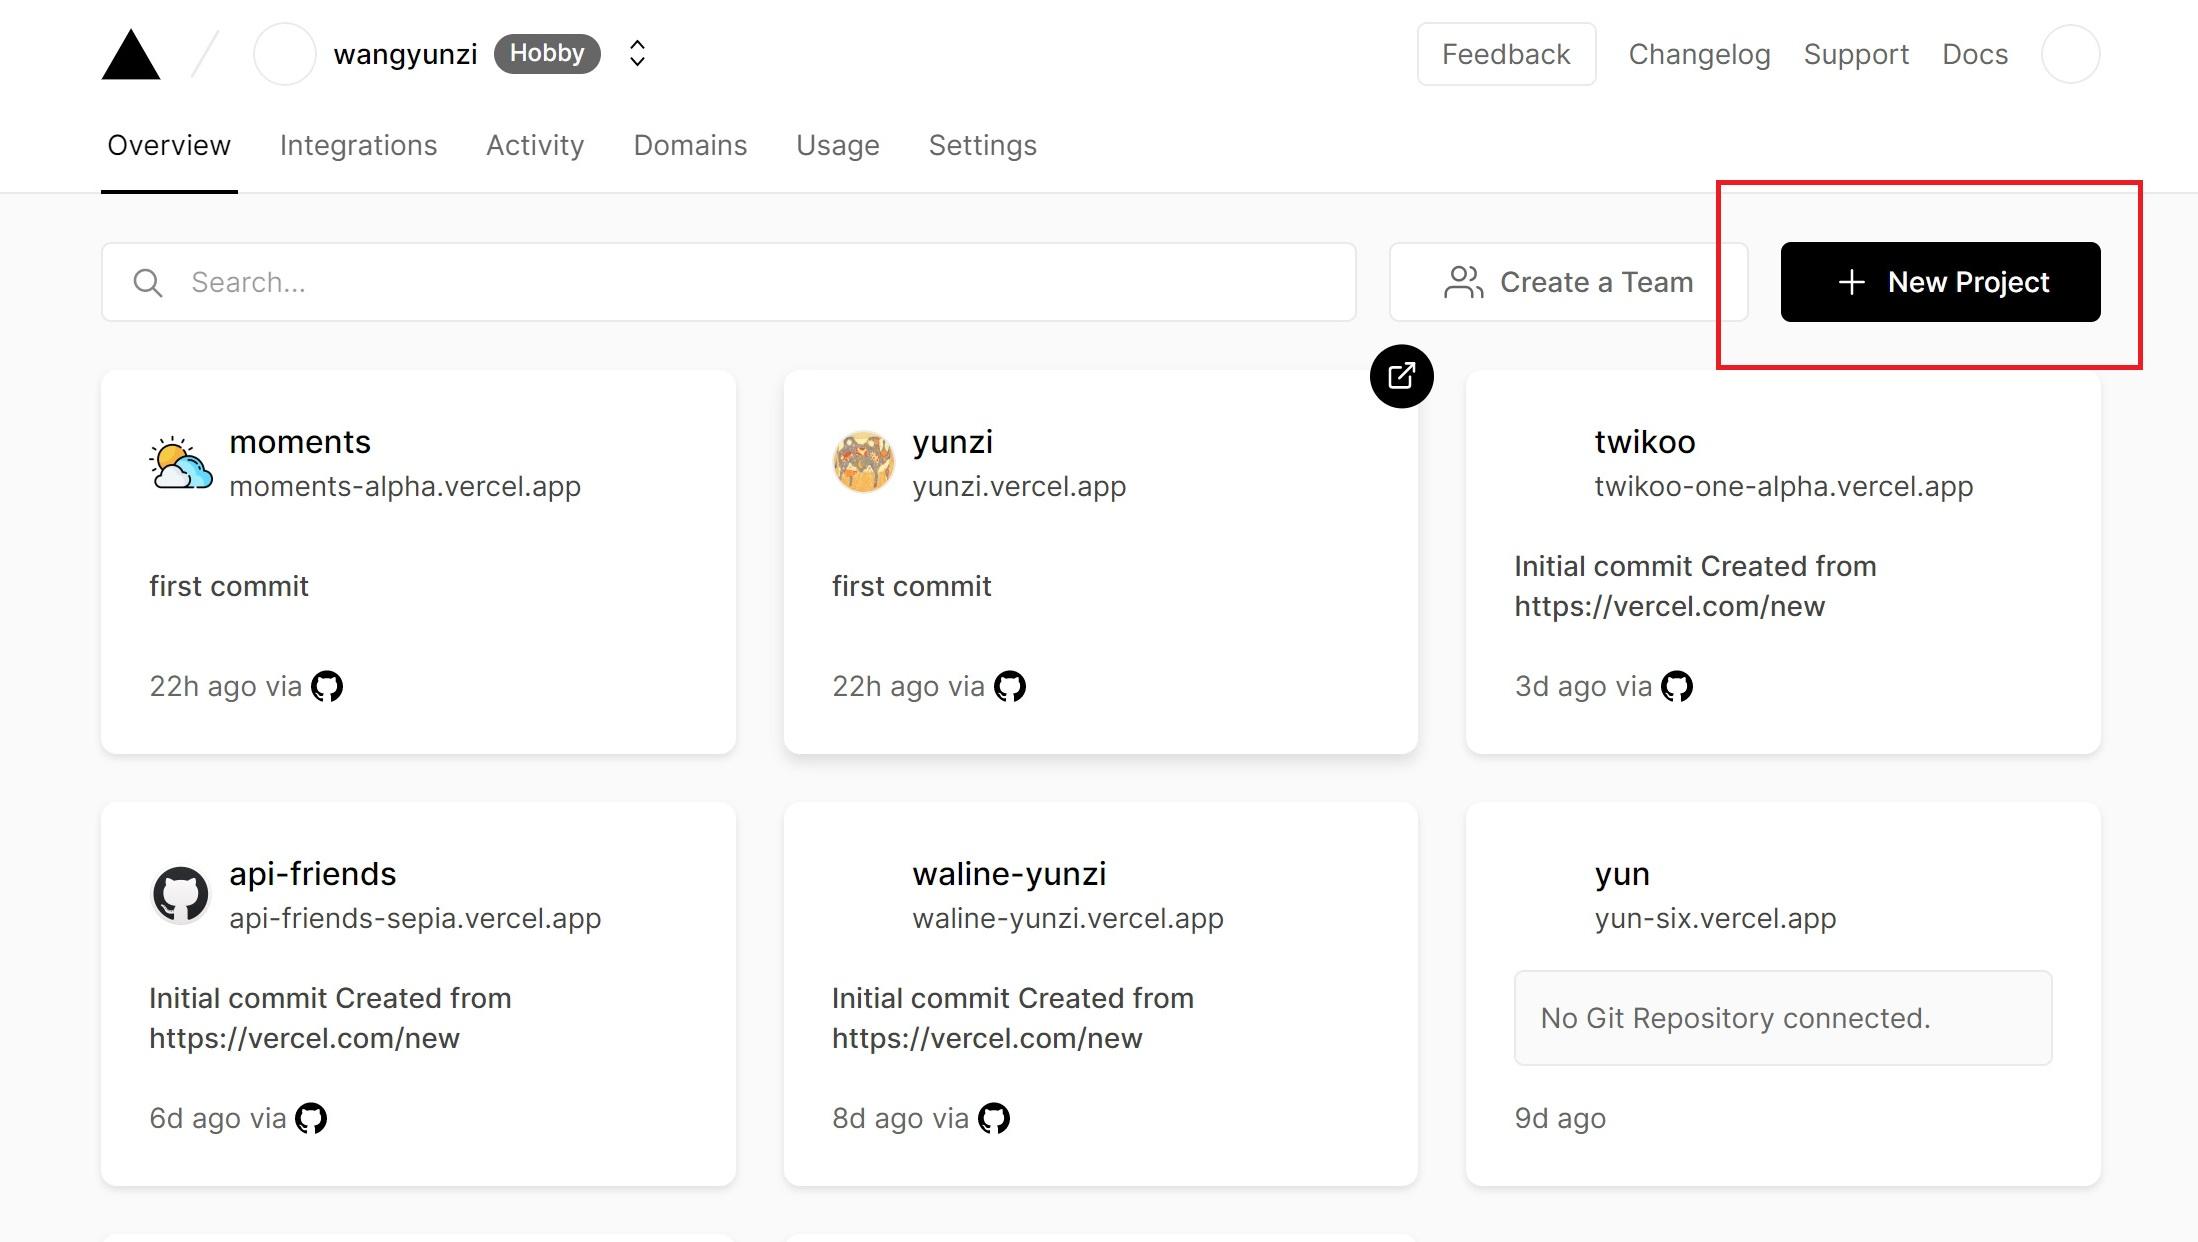The height and width of the screenshot is (1242, 2198).
Task: Open the Changelog link
Action: coord(1699,54)
